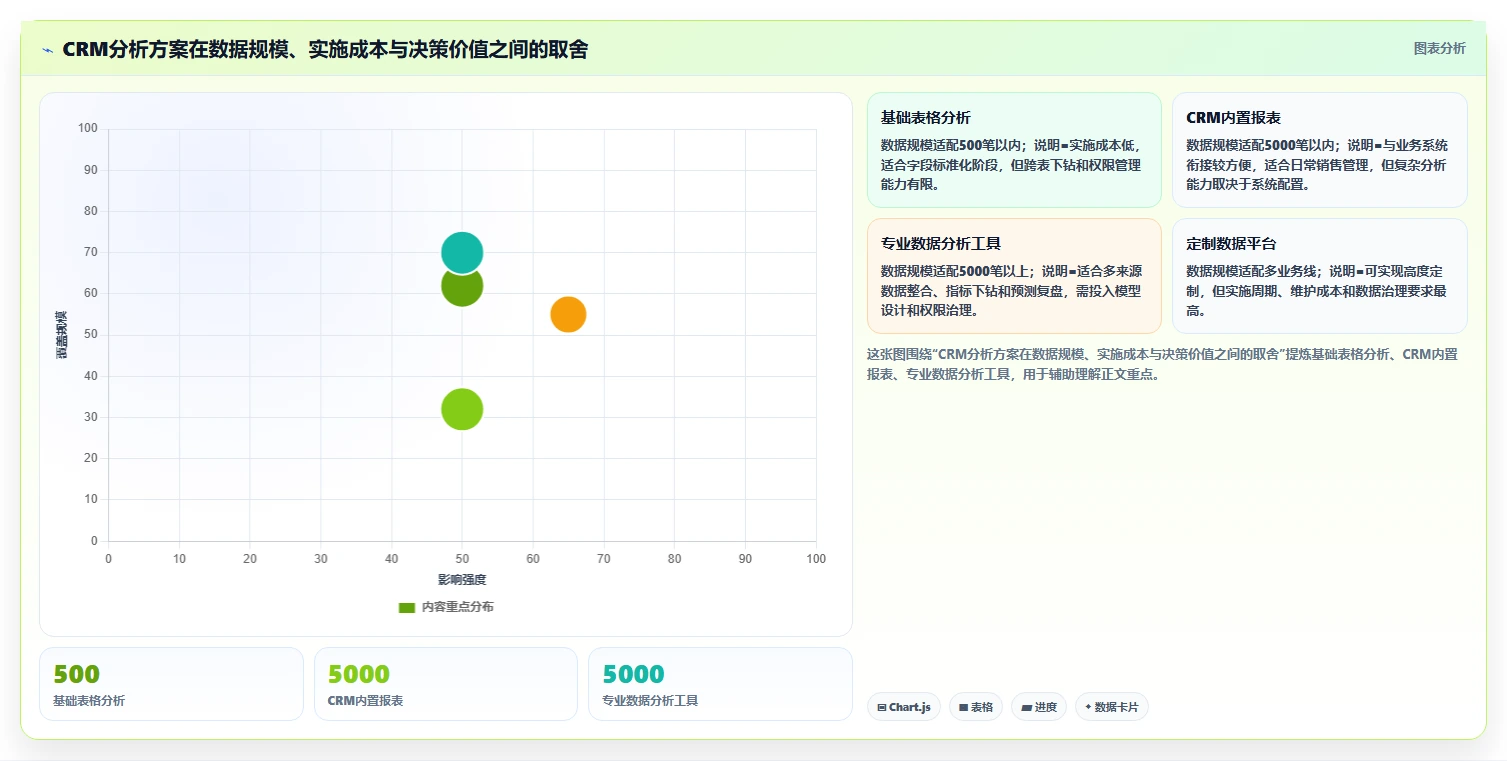
Task: Click the 影响强度 x-axis title
Action: pos(462,580)
